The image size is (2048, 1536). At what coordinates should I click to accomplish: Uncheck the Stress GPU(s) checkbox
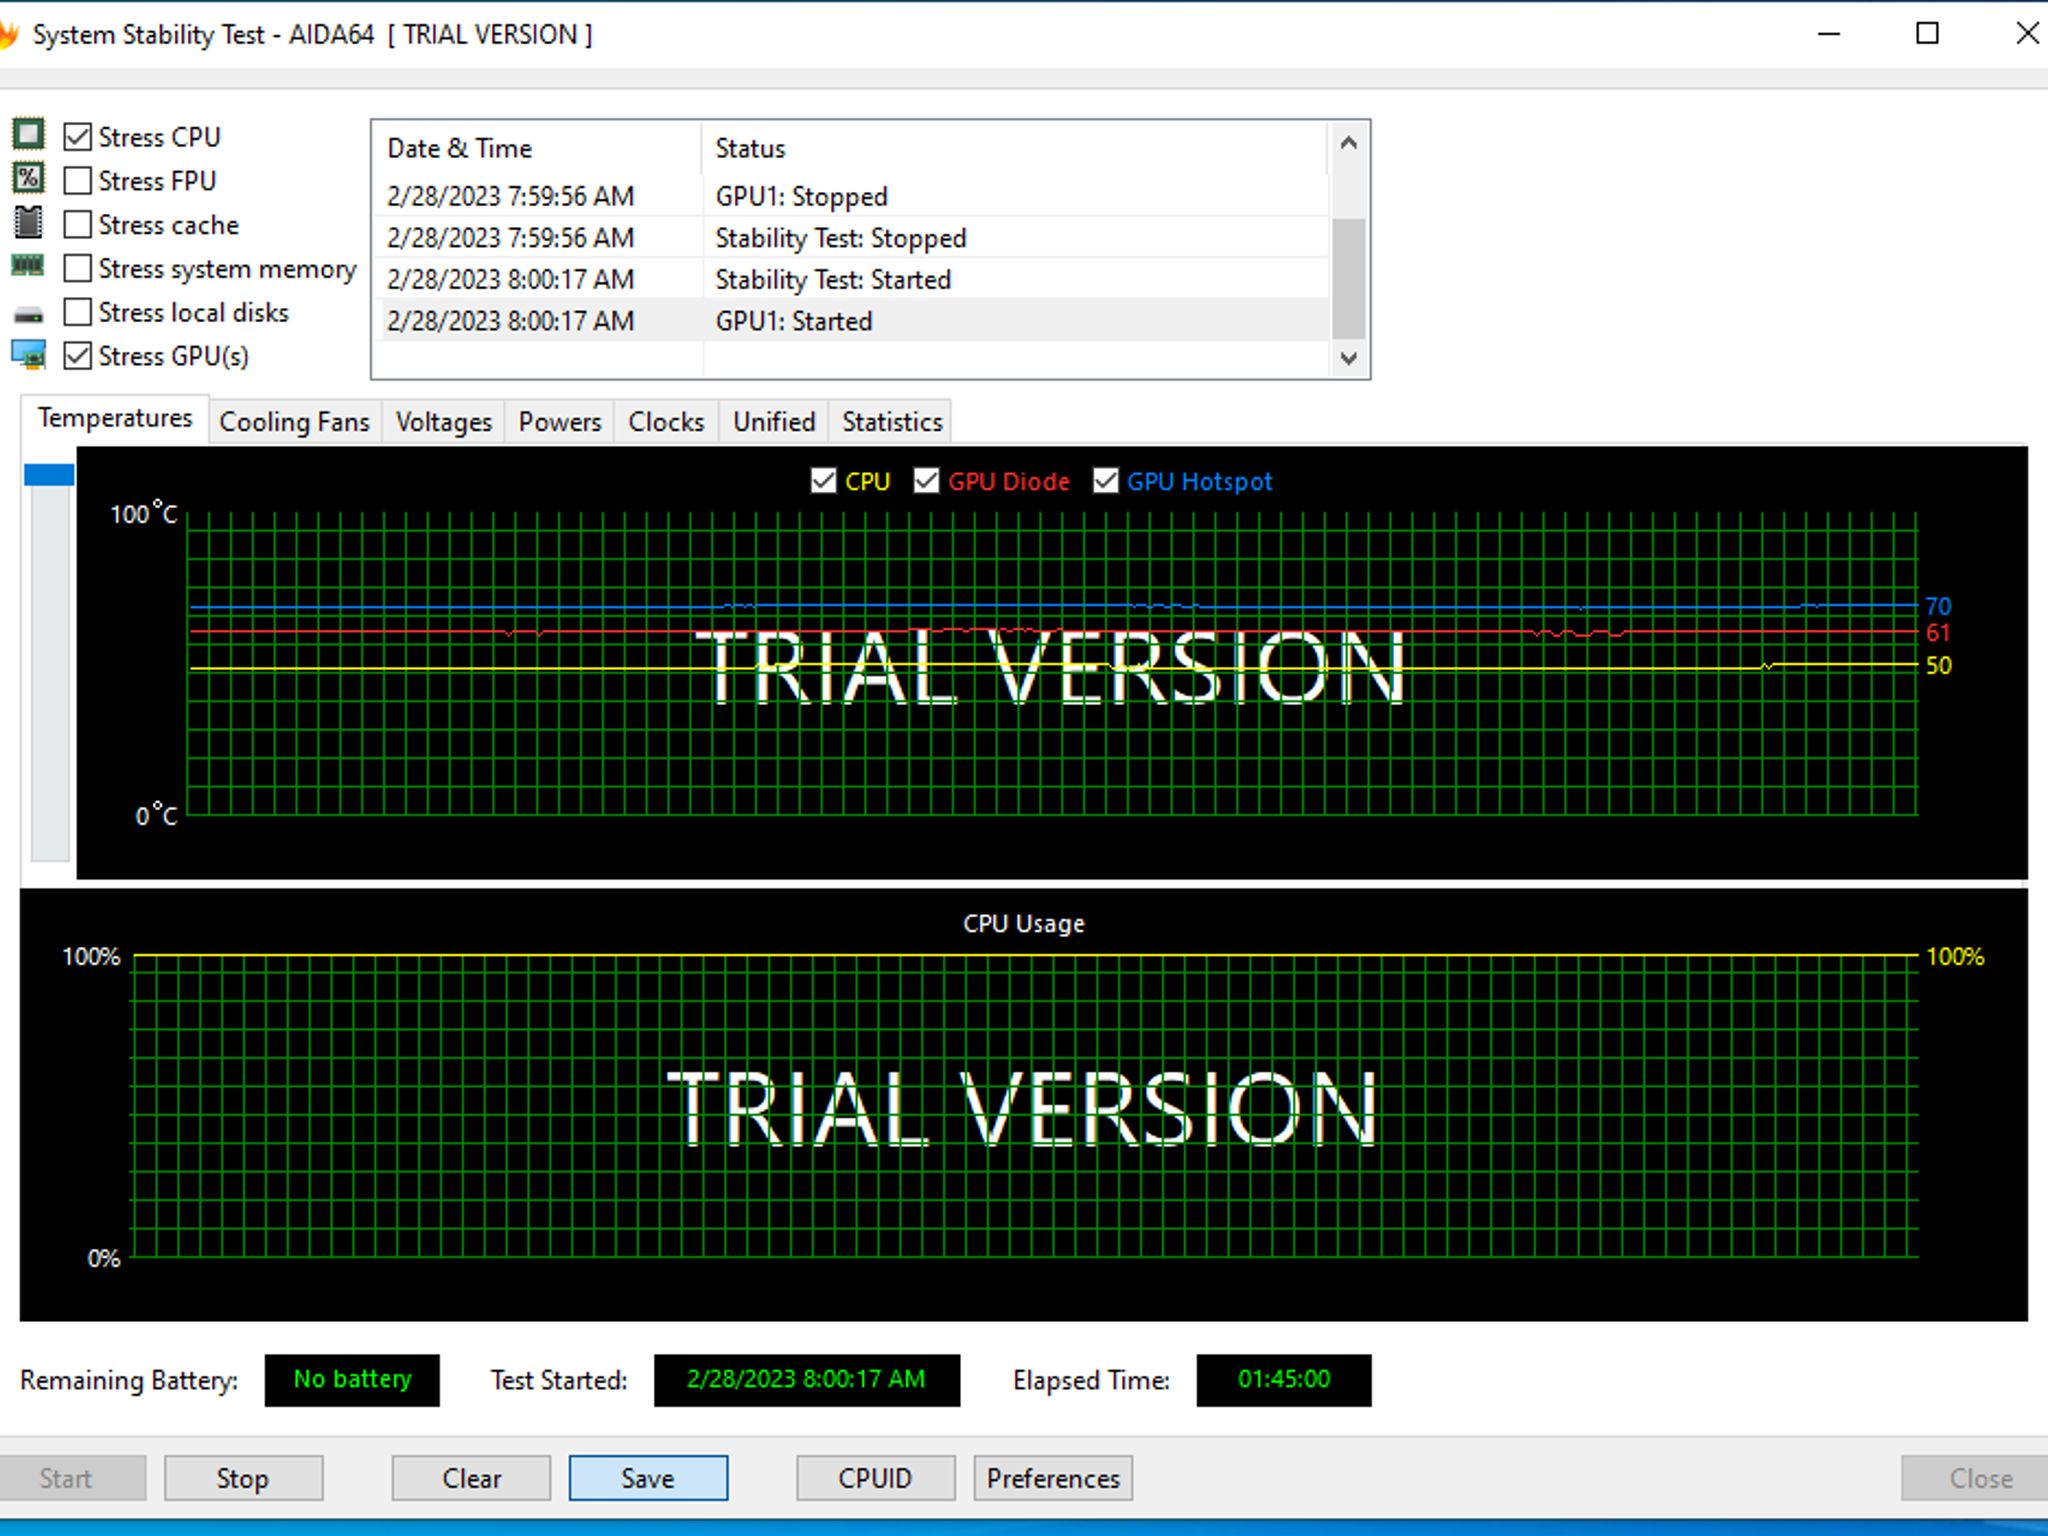point(77,356)
